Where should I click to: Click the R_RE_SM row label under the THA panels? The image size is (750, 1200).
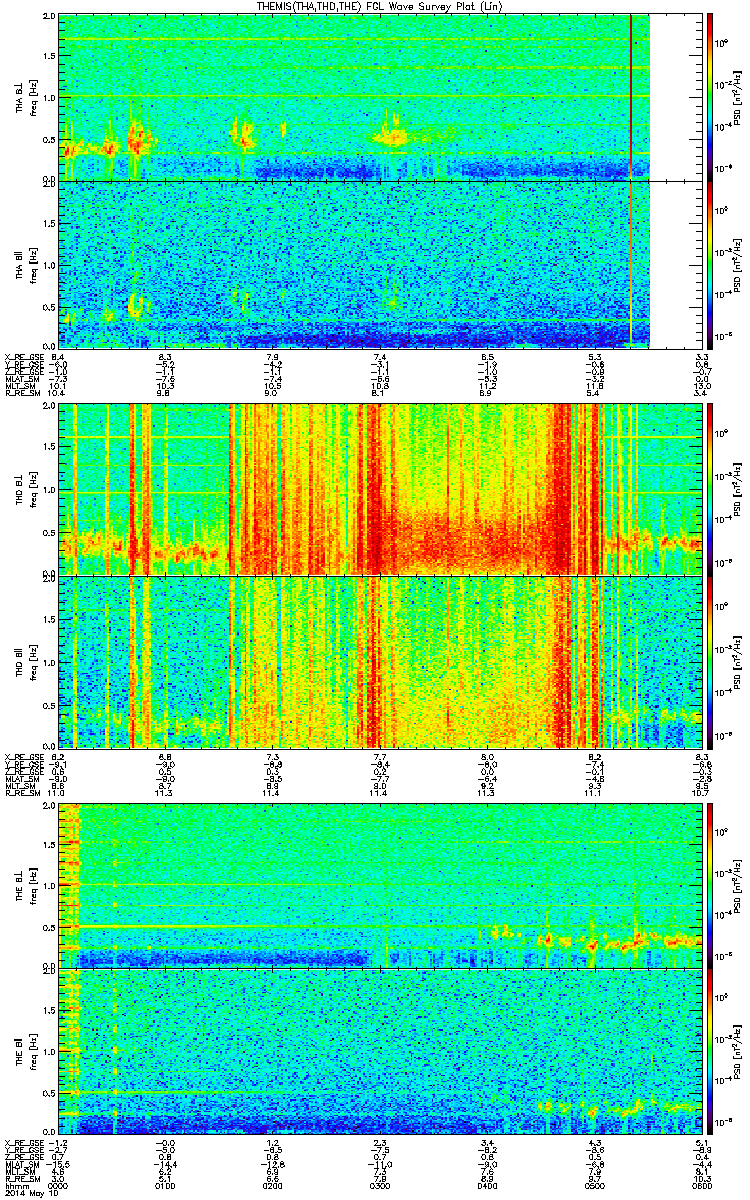pyautogui.click(x=21, y=394)
